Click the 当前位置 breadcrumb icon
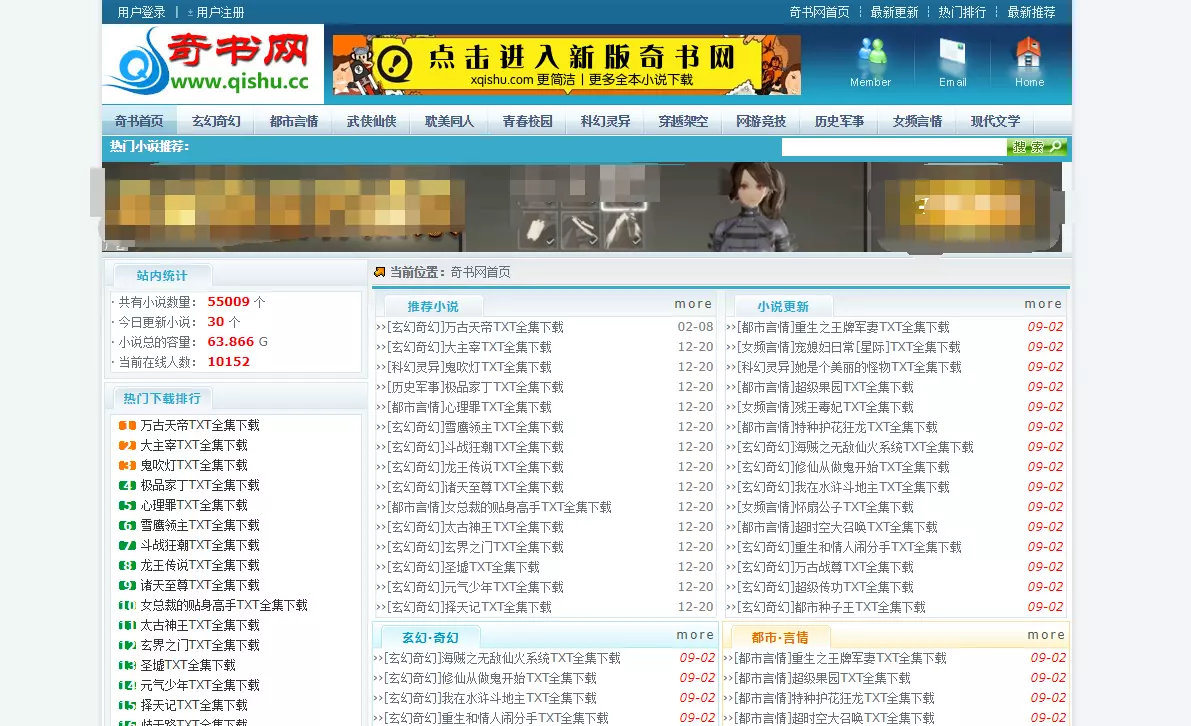 [x=380, y=272]
